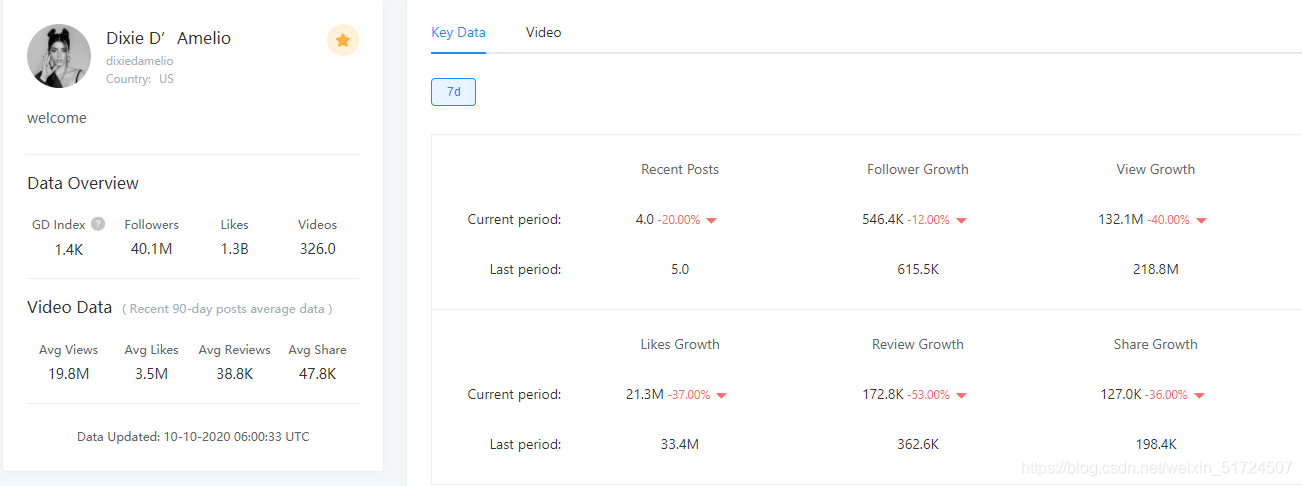Click the red down arrow next to -12.00%
The height and width of the screenshot is (486, 1302).
point(961,220)
